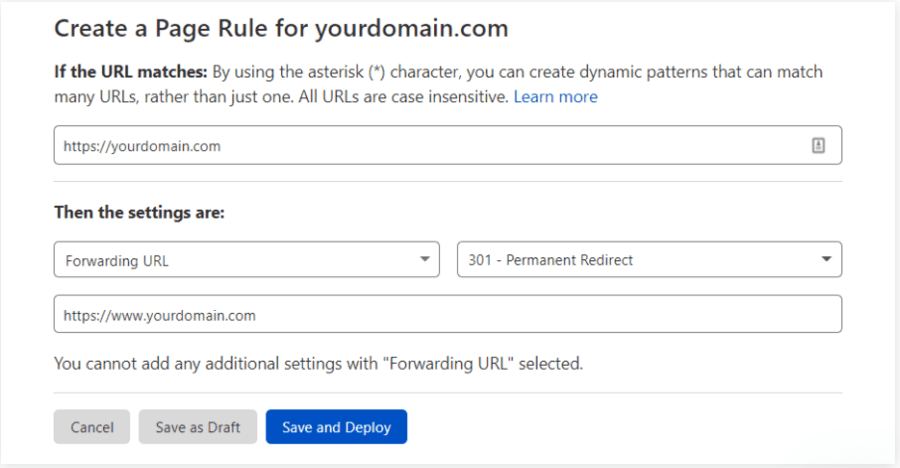Click the autofill icon in URL match field
900x468 pixels.
(x=818, y=145)
